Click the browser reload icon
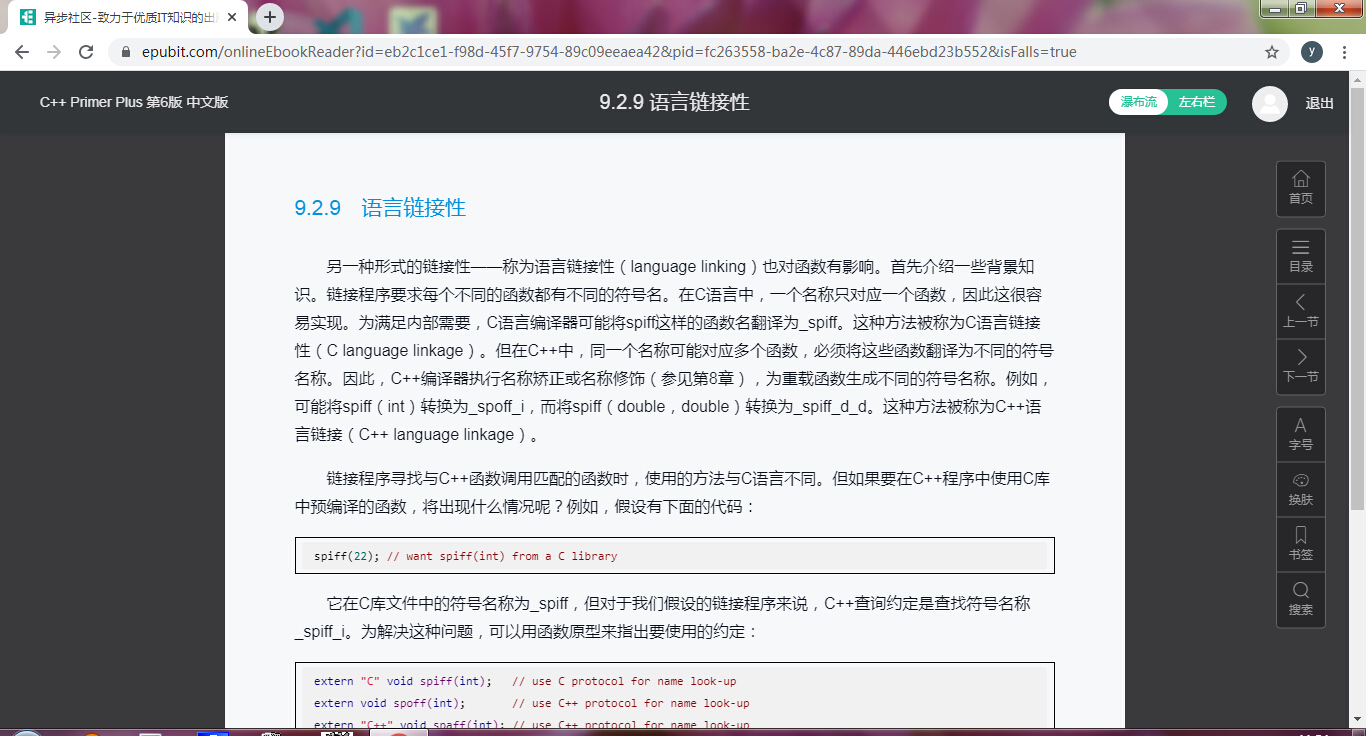This screenshot has height=736, width=1366. pos(85,51)
